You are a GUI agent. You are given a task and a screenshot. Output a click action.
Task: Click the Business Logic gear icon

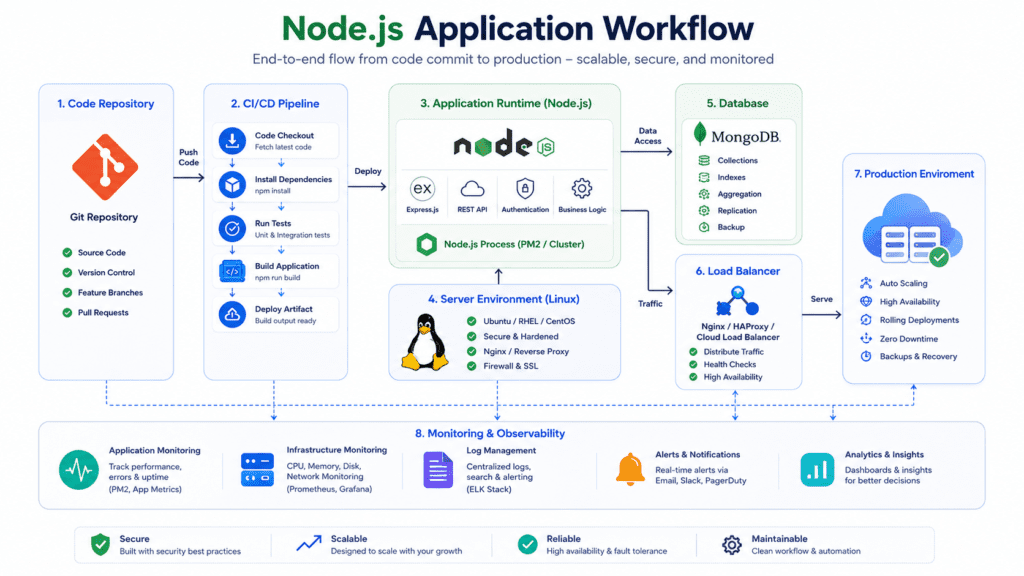coord(582,189)
